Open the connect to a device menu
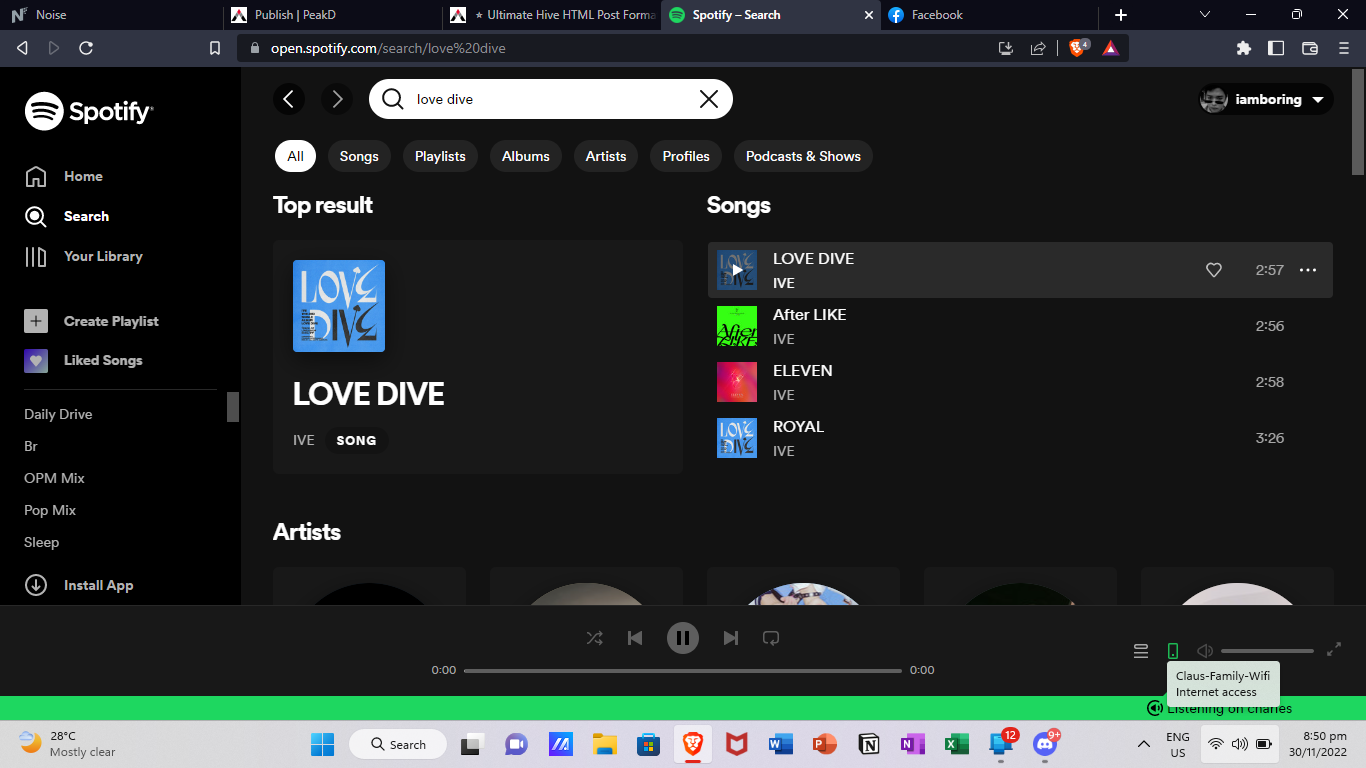The image size is (1366, 768). tap(1173, 651)
